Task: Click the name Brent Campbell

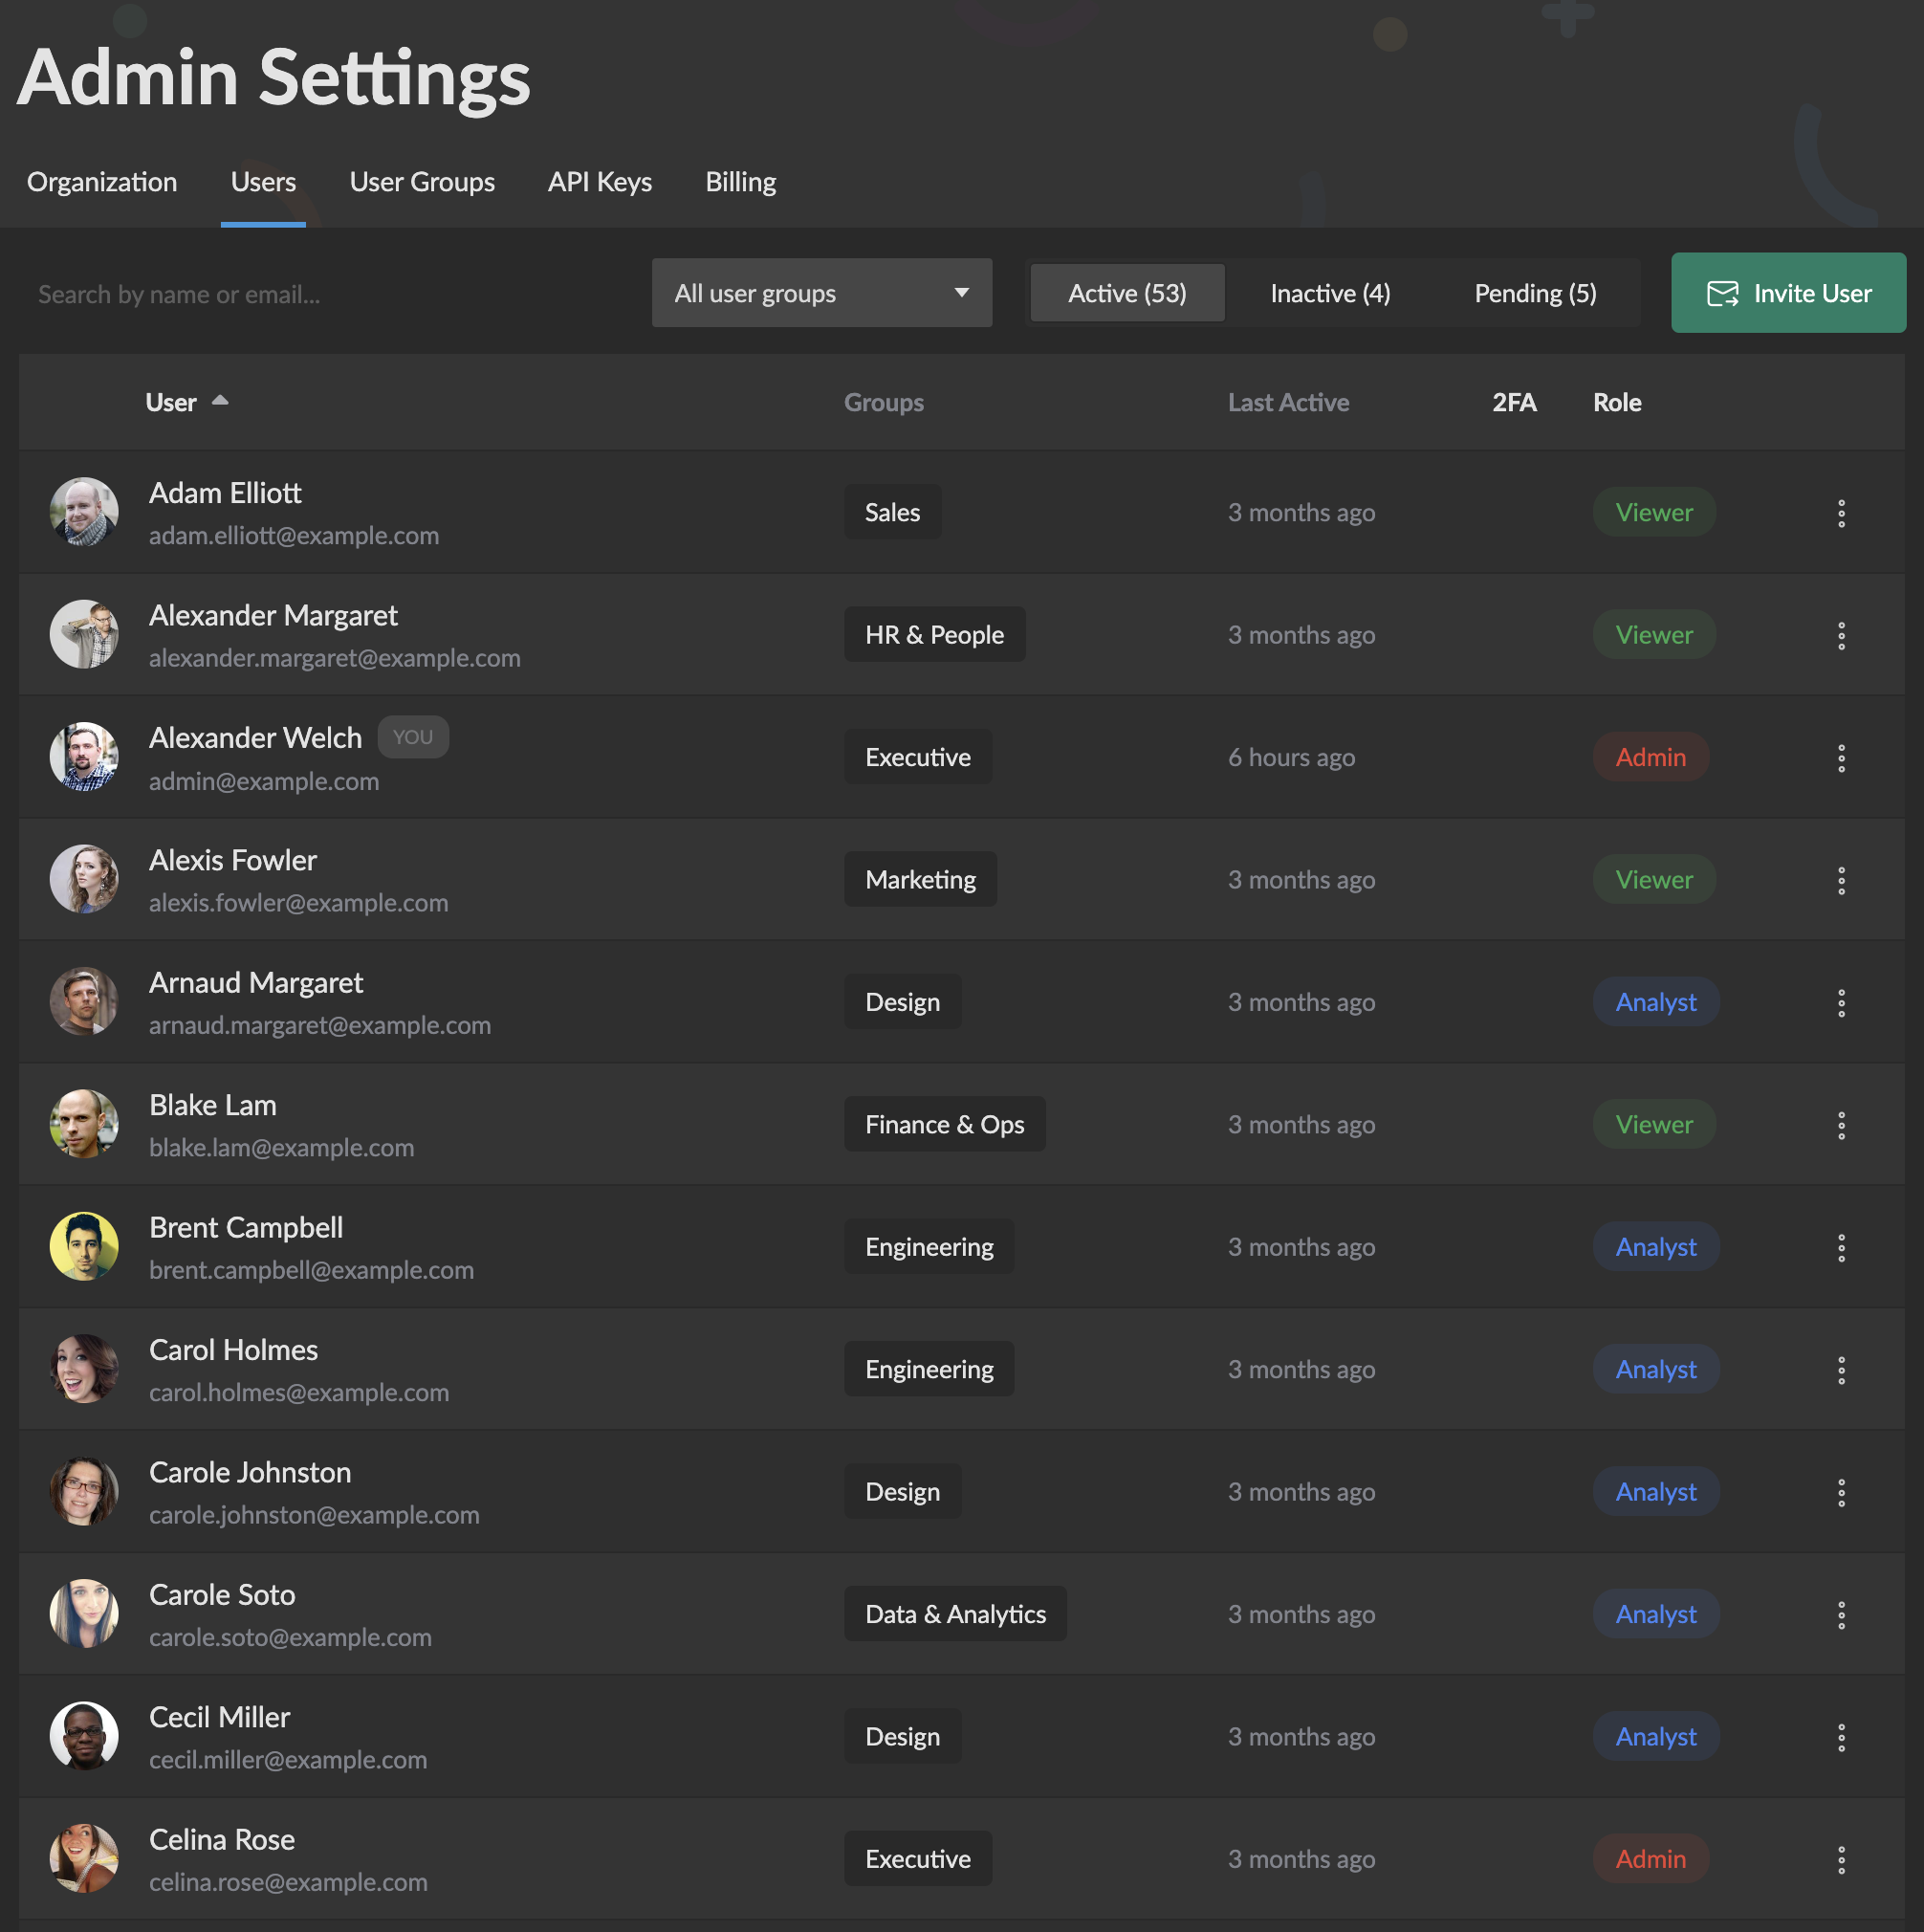Action: [x=246, y=1227]
